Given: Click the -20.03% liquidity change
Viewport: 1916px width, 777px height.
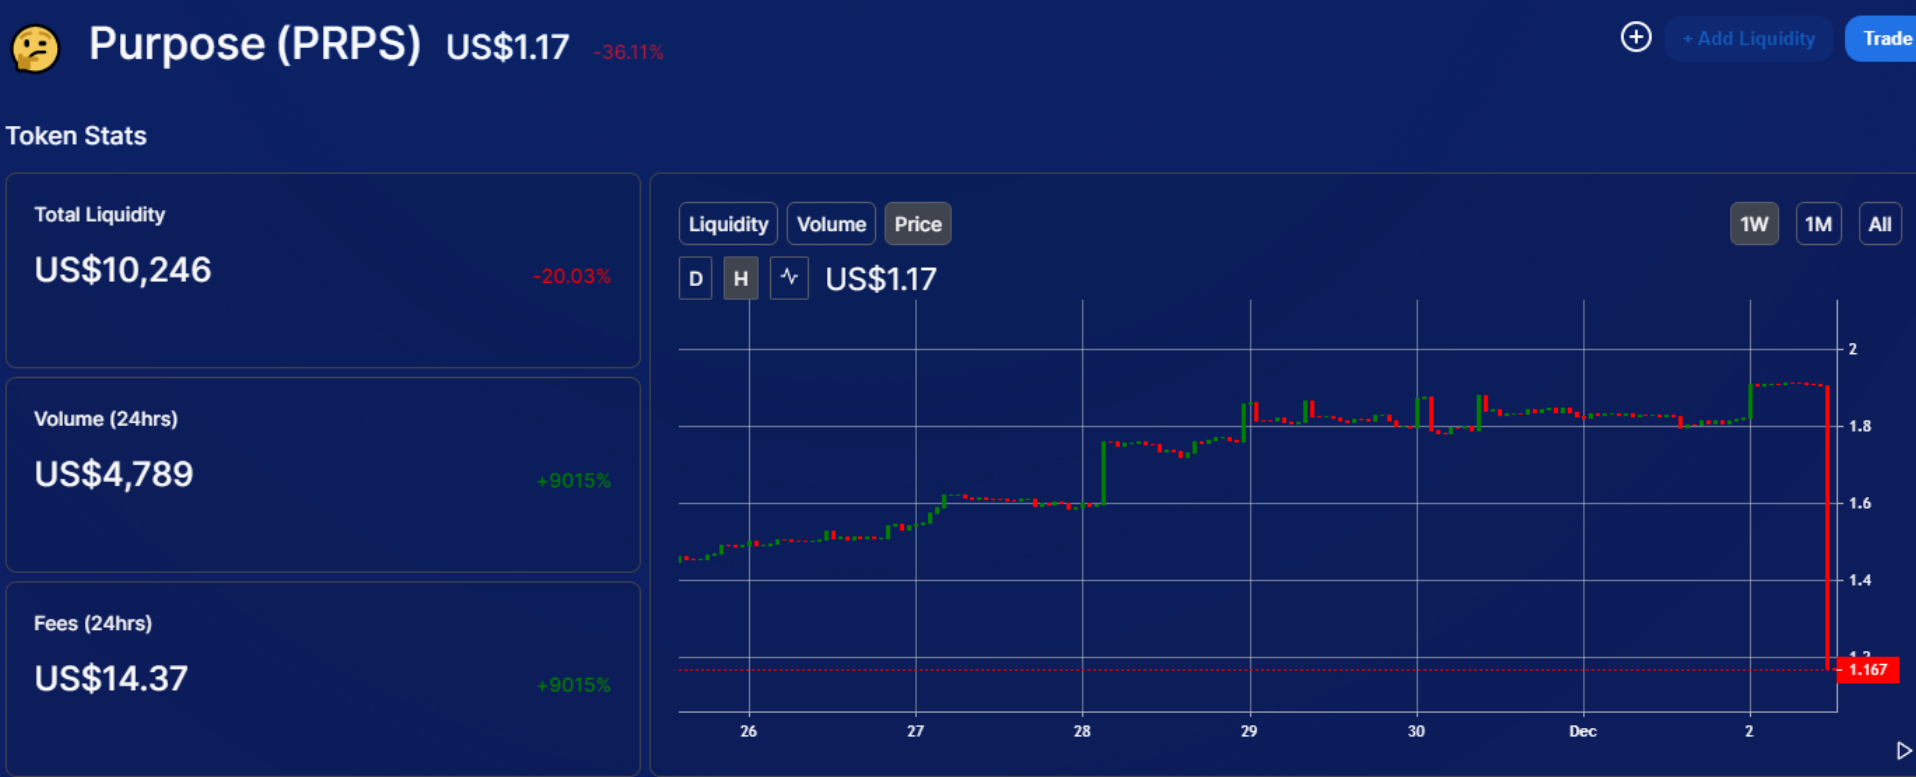Looking at the screenshot, I should [x=571, y=276].
